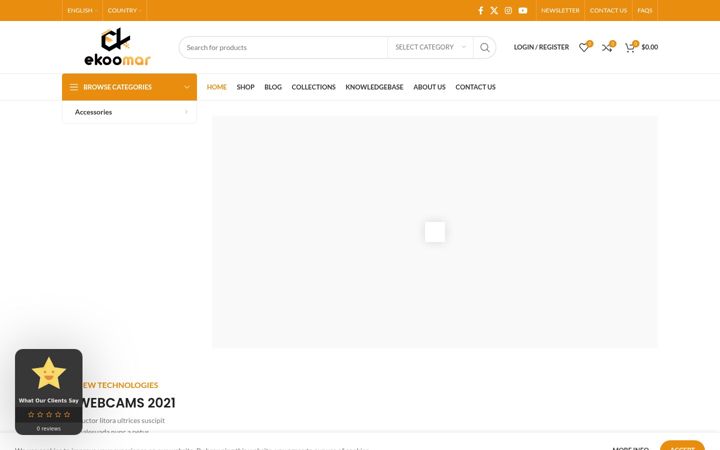Expand the Accessories category arrow
Image resolution: width=720 pixels, height=450 pixels.
coord(186,112)
